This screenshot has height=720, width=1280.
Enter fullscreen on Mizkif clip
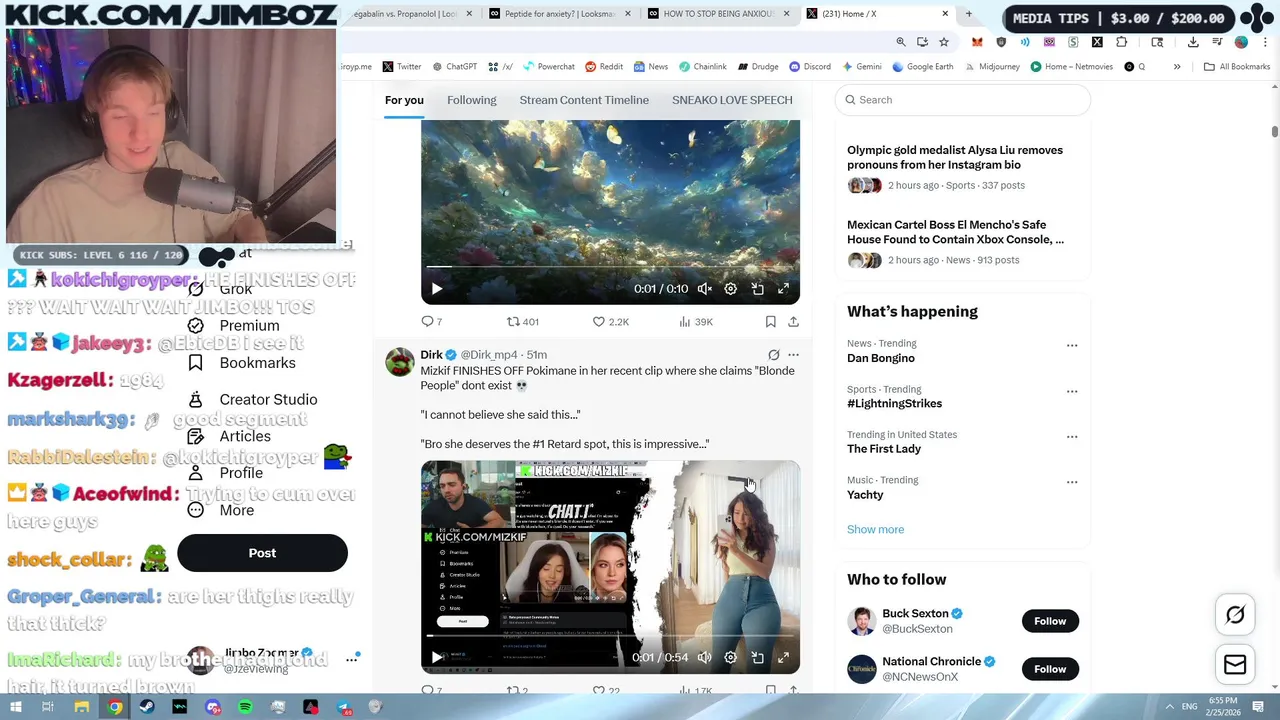(783, 657)
